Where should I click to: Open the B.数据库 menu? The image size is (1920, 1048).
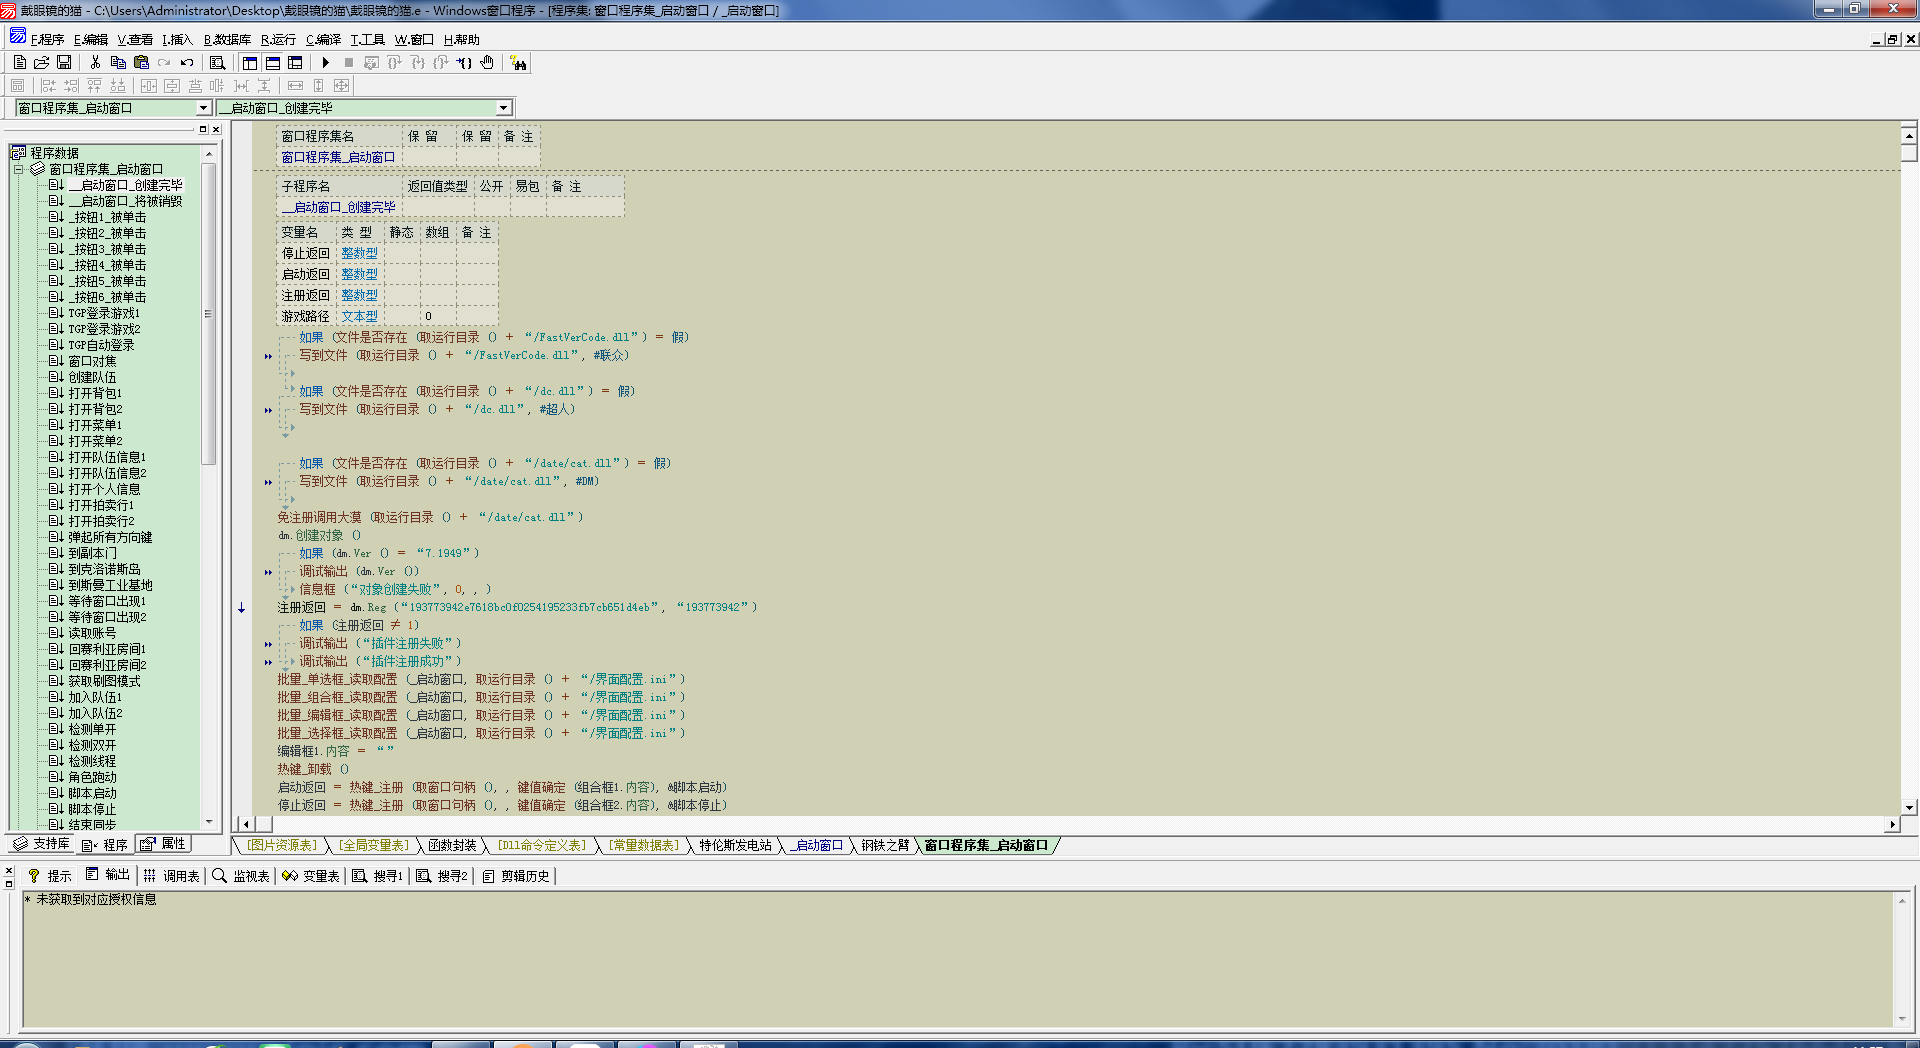227,40
